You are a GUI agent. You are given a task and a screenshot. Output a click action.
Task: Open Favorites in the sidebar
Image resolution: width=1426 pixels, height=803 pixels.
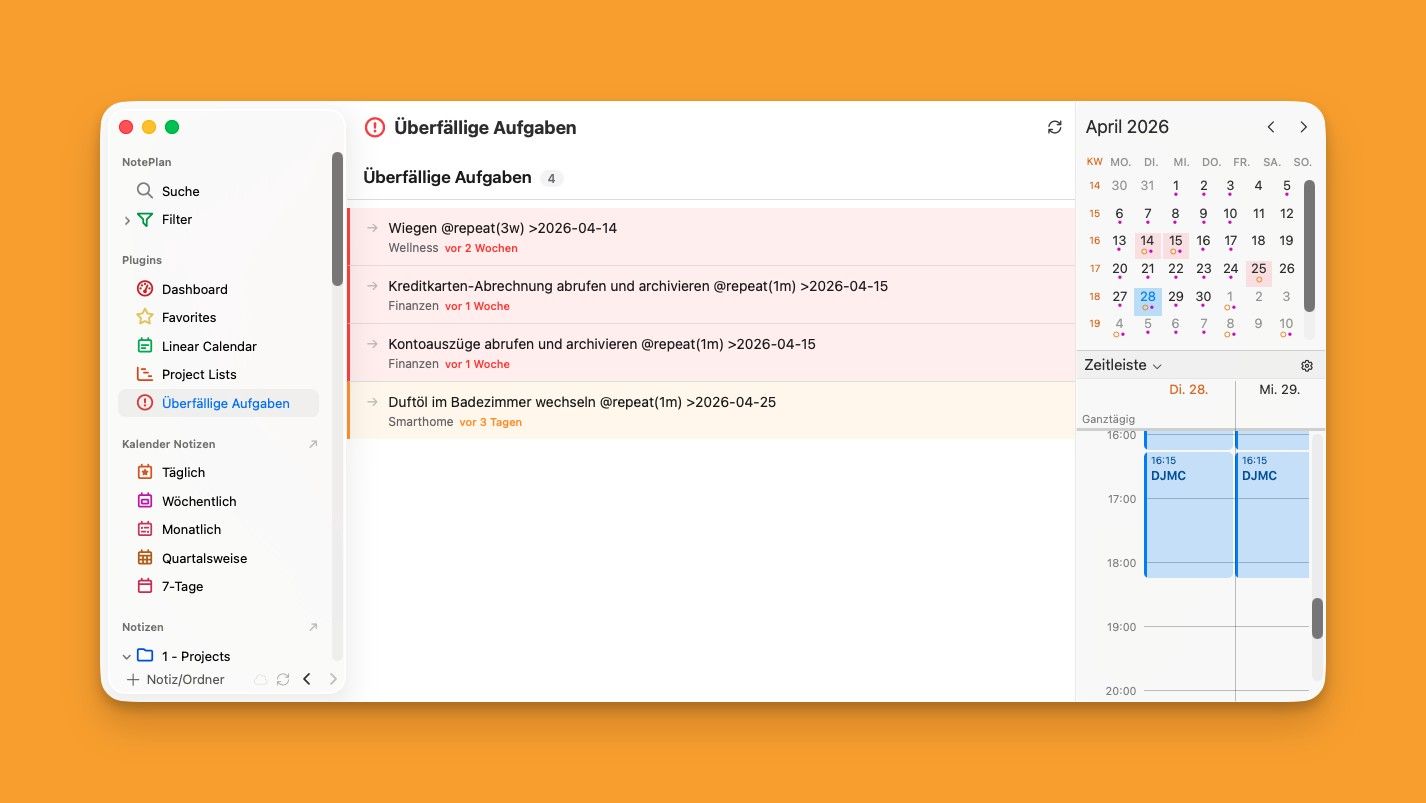coord(188,317)
